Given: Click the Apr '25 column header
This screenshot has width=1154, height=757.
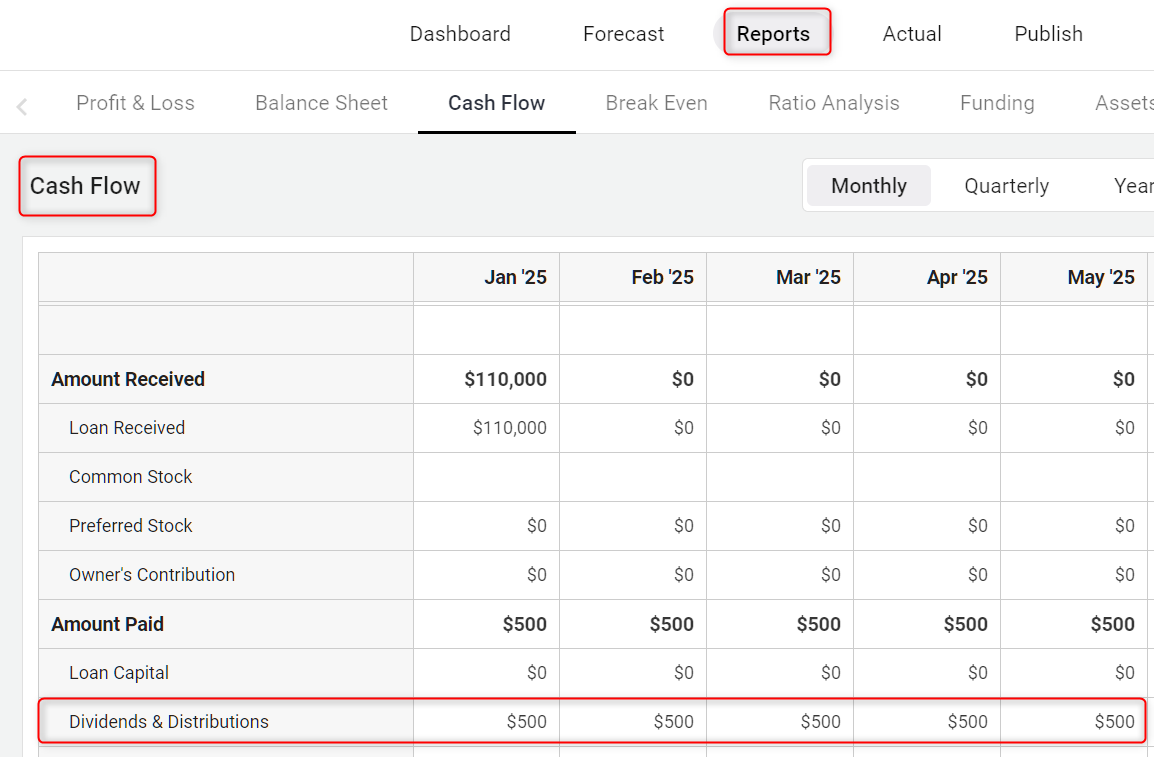Looking at the screenshot, I should (x=927, y=277).
